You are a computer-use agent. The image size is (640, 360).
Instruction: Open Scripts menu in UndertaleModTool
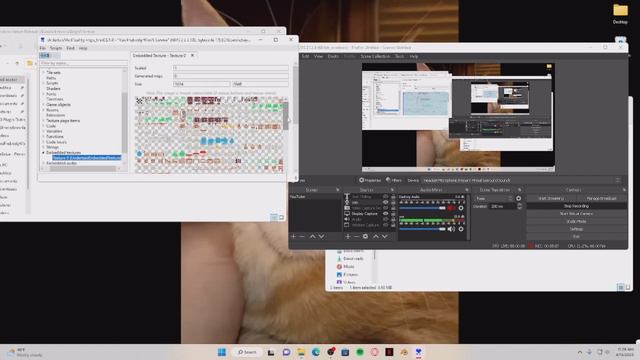click(x=56, y=48)
